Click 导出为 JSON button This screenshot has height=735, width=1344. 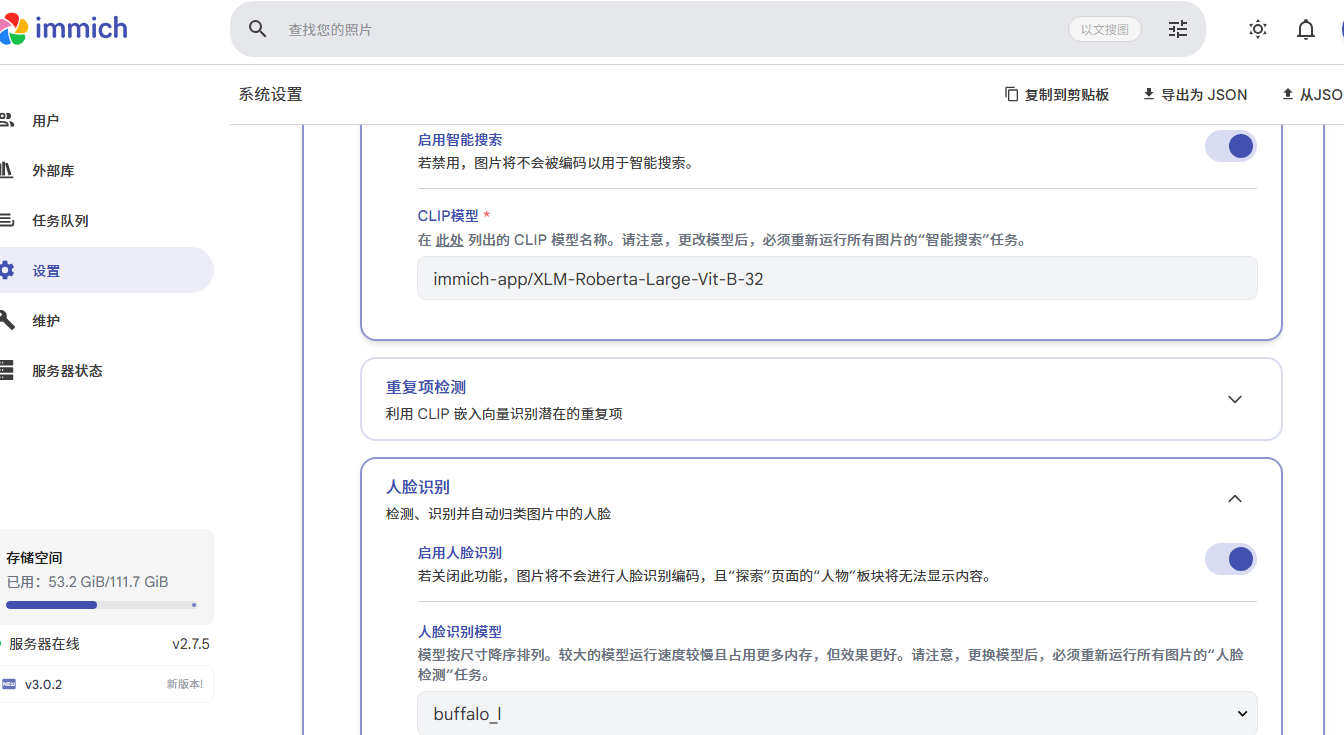1195,94
